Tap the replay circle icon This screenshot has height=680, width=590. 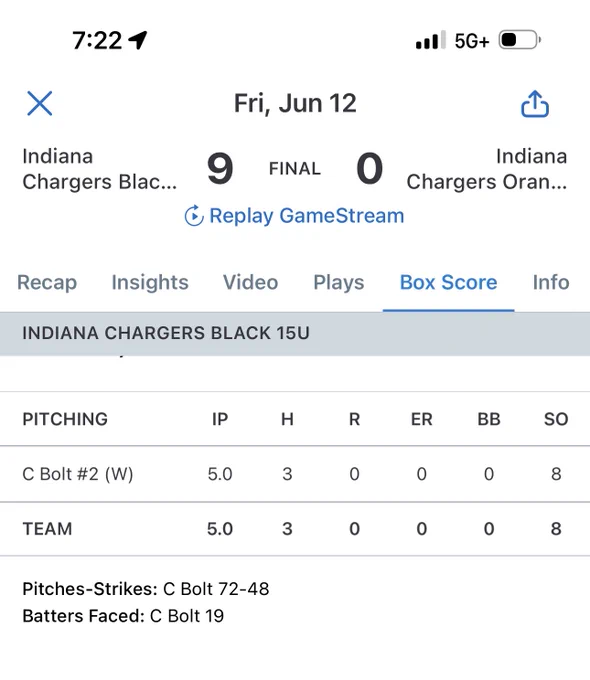194,216
